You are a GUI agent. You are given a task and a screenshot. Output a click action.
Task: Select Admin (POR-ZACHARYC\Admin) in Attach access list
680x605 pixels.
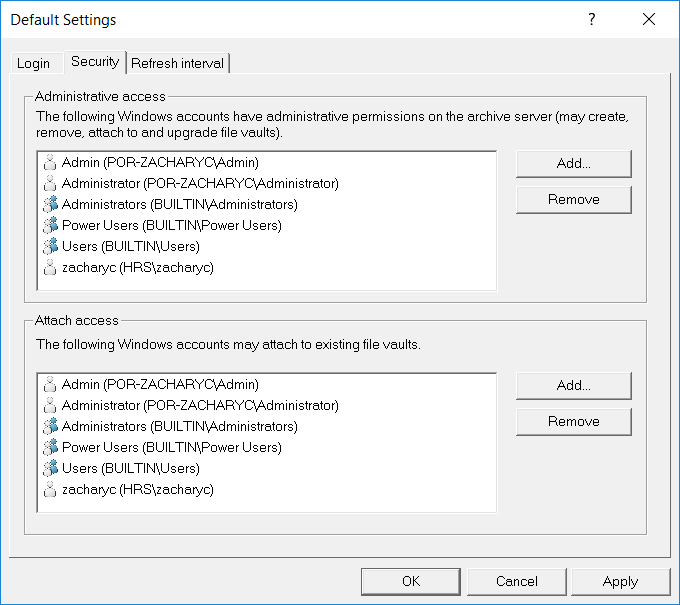click(x=160, y=385)
